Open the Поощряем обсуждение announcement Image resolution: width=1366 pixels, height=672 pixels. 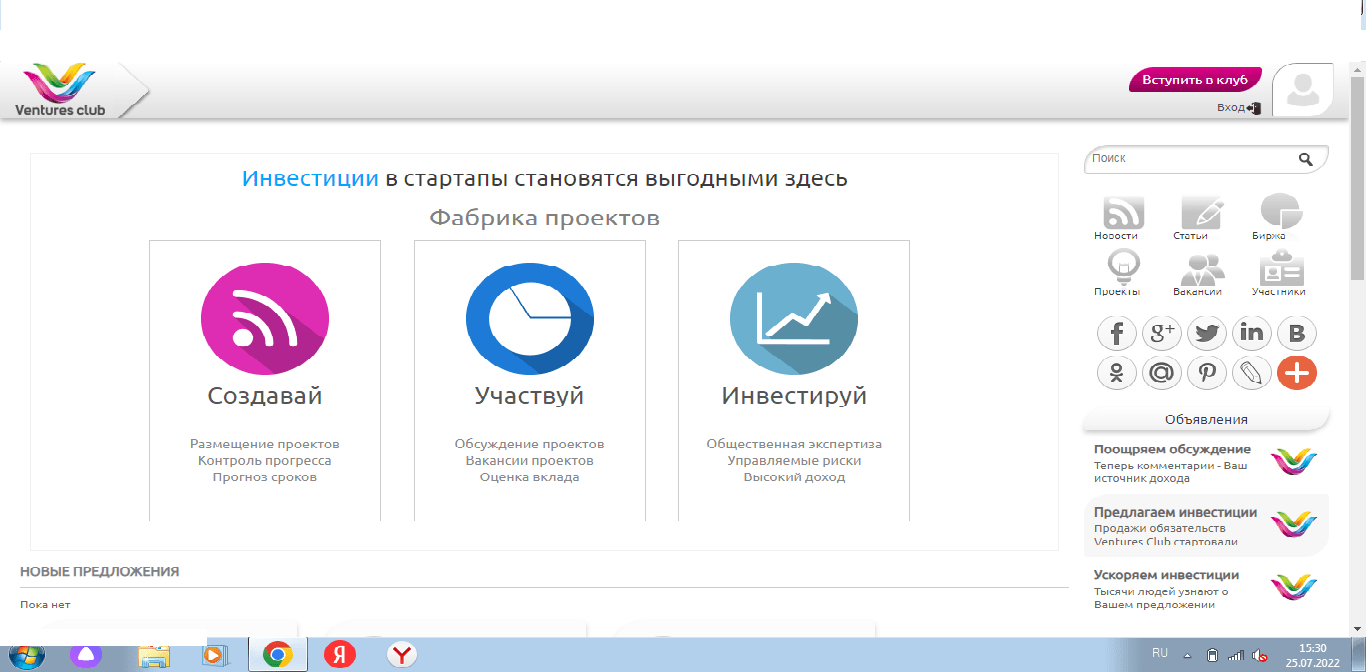[x=1206, y=463]
